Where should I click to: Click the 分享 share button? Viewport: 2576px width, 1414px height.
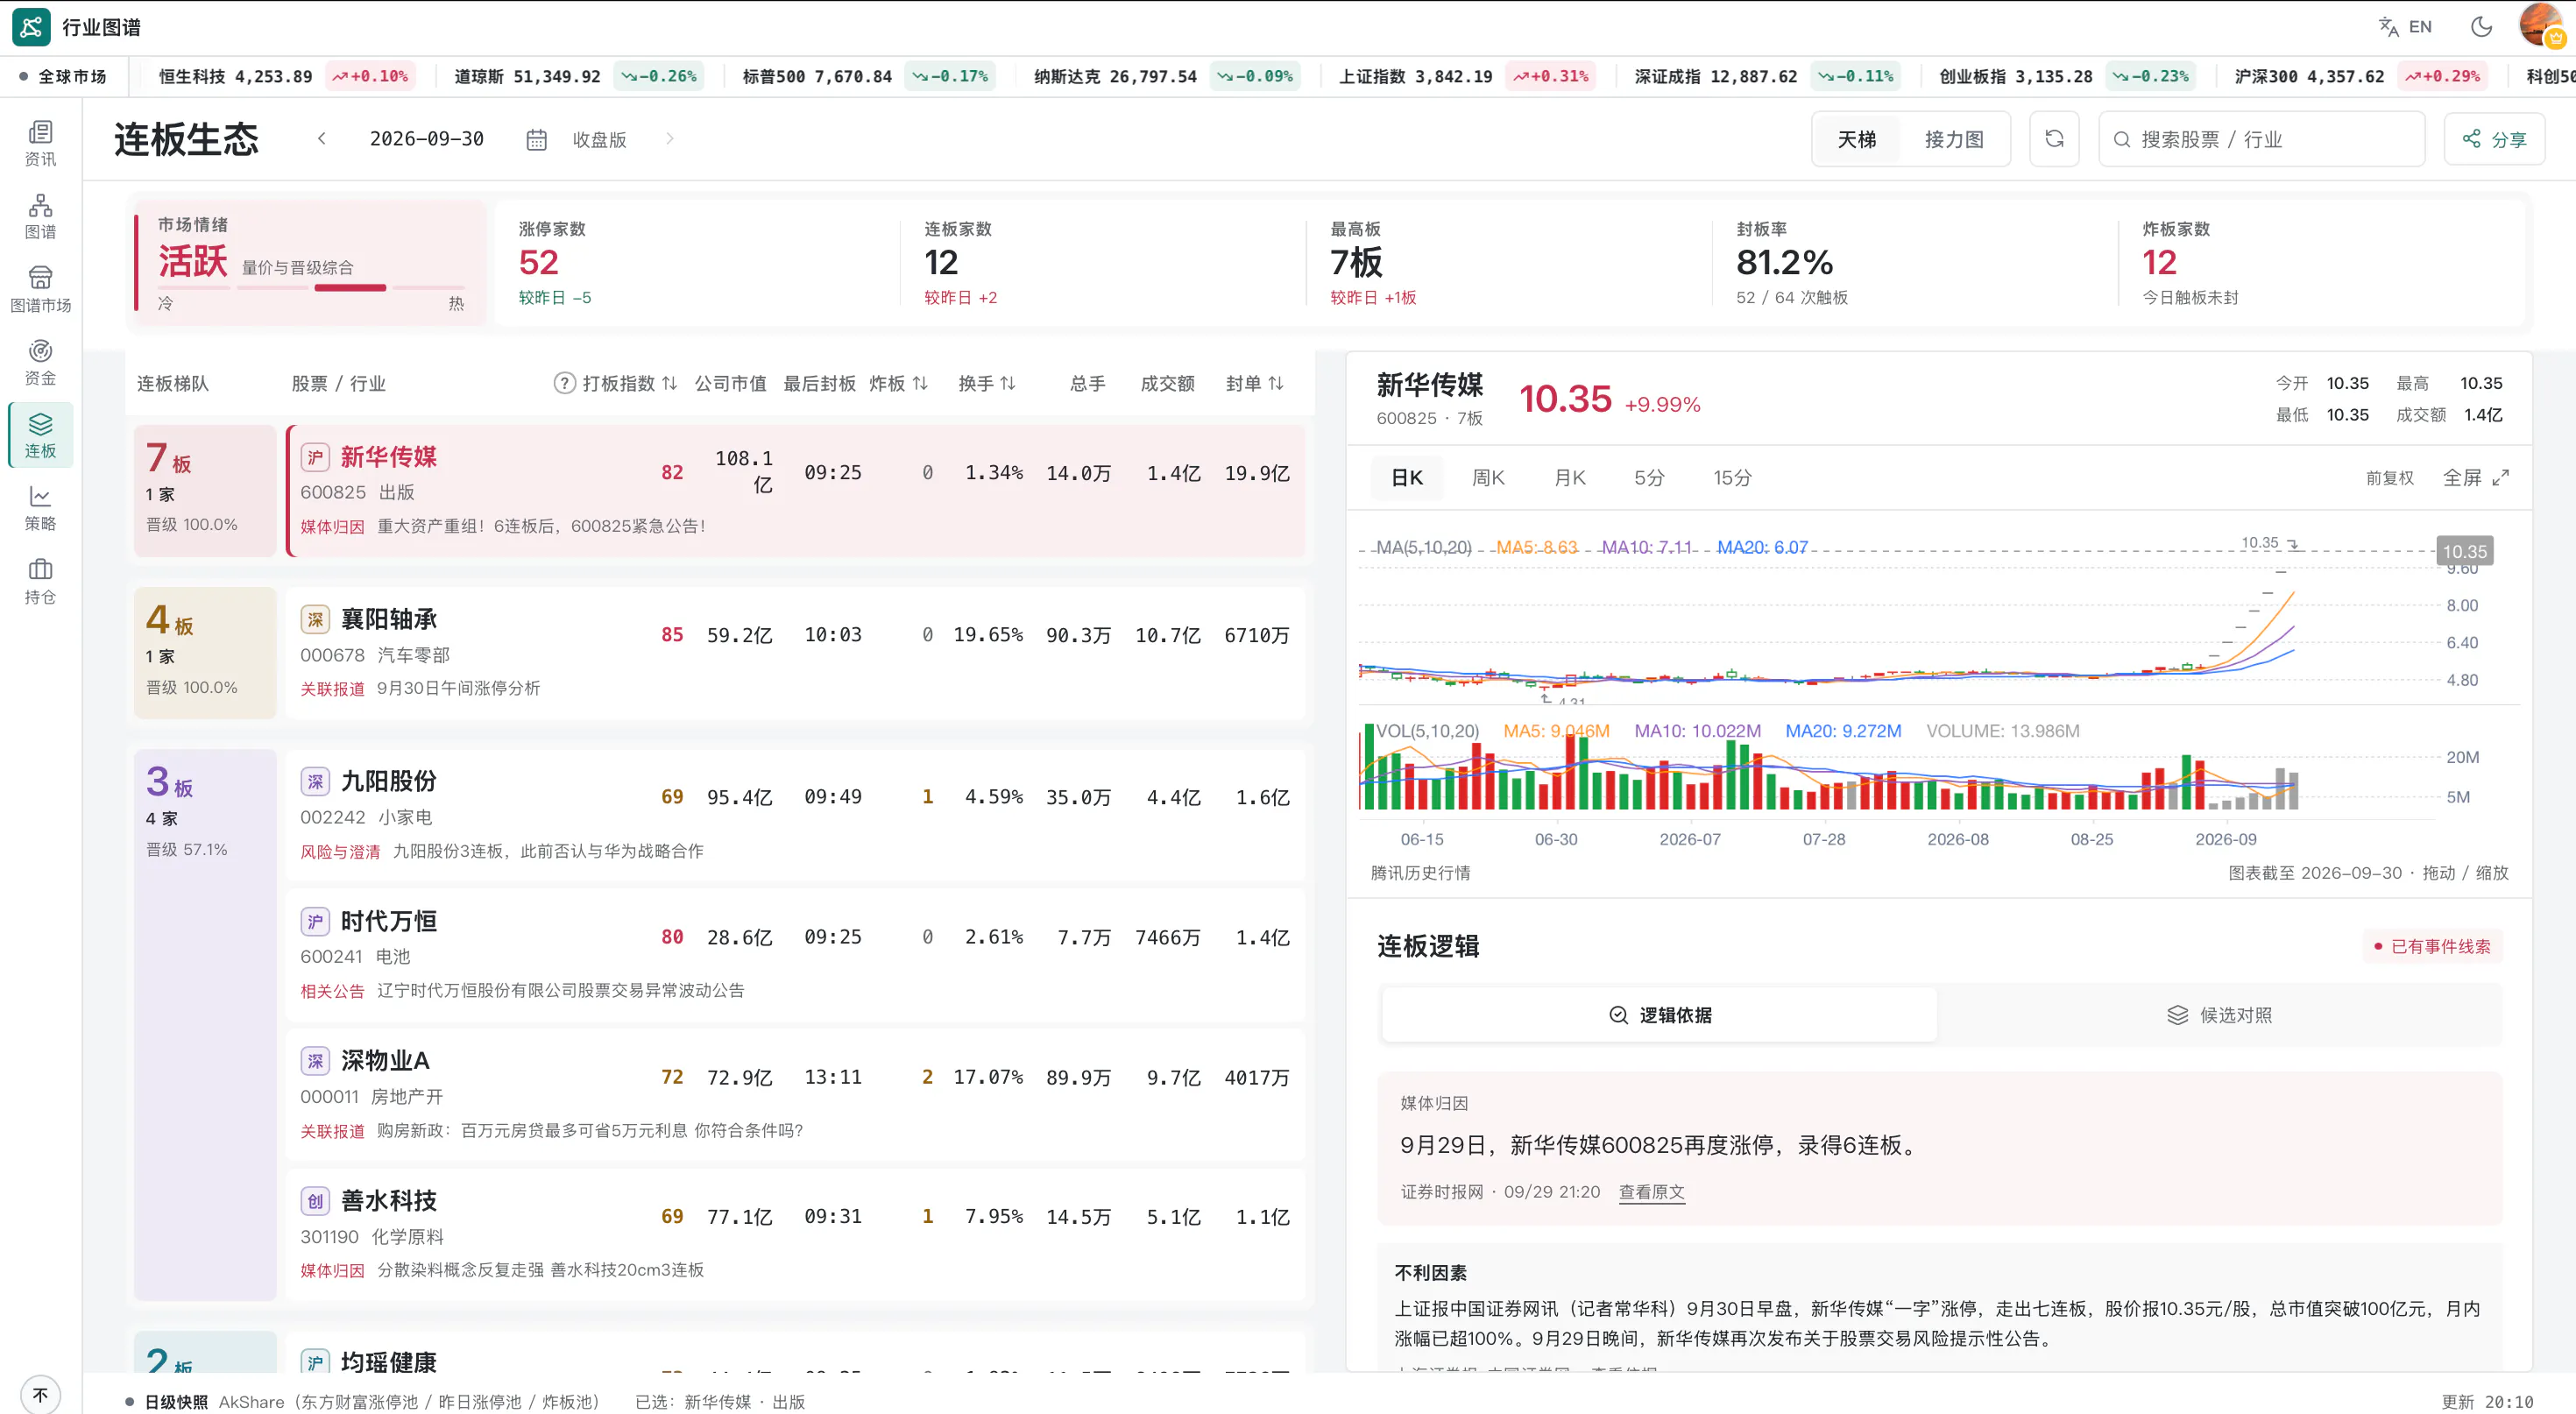point(2494,139)
